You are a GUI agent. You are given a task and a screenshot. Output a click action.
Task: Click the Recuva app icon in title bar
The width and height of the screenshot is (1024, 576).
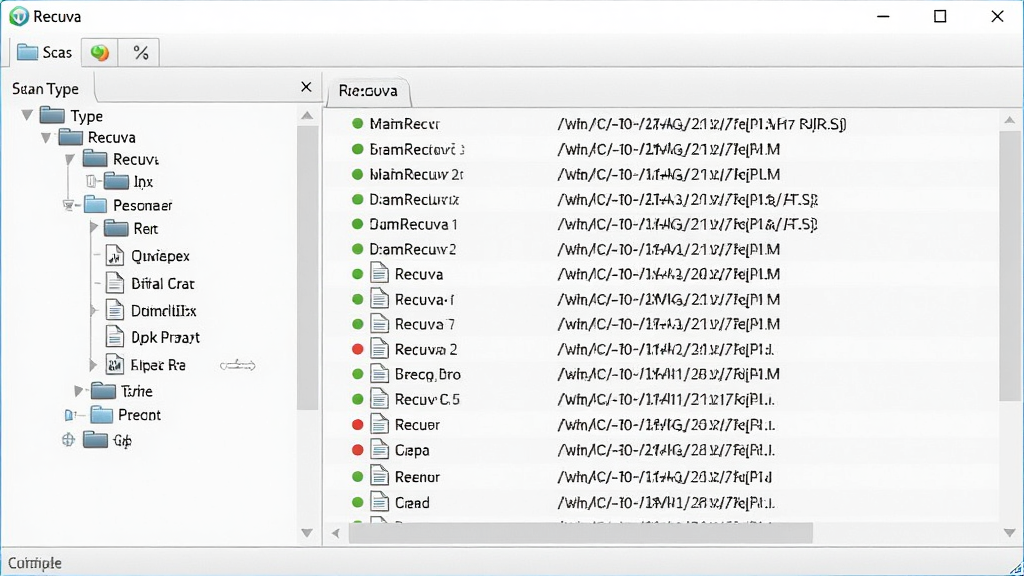pos(19,16)
